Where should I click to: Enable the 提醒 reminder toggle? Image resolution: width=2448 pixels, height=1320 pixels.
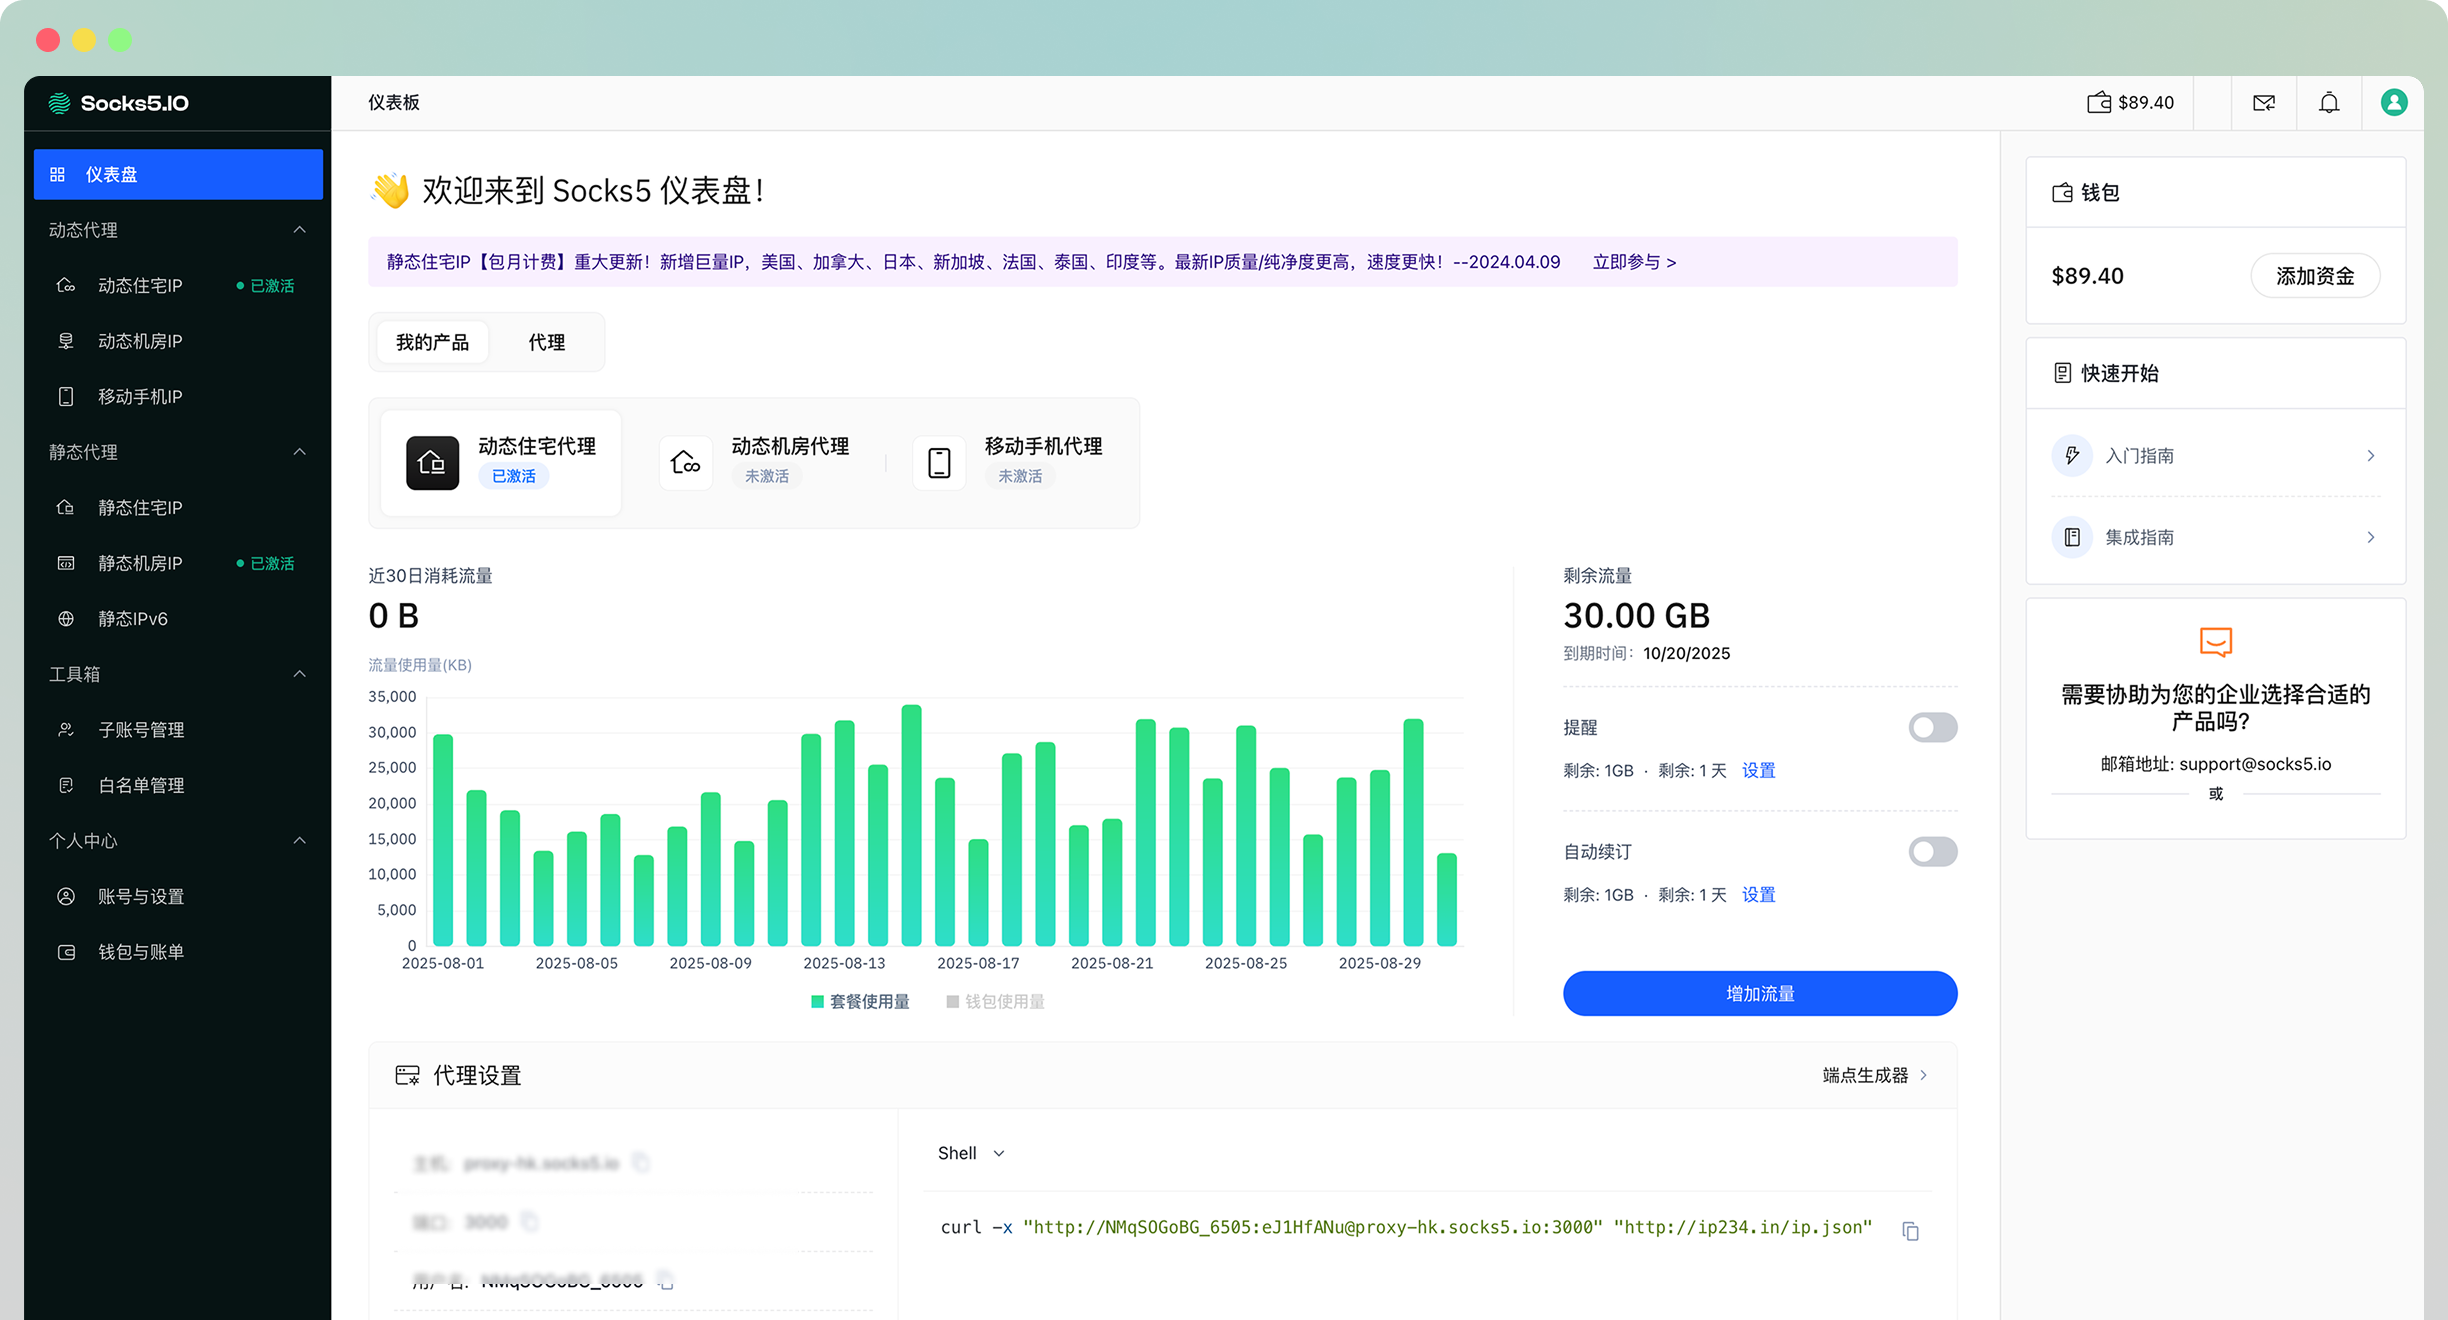1932,727
